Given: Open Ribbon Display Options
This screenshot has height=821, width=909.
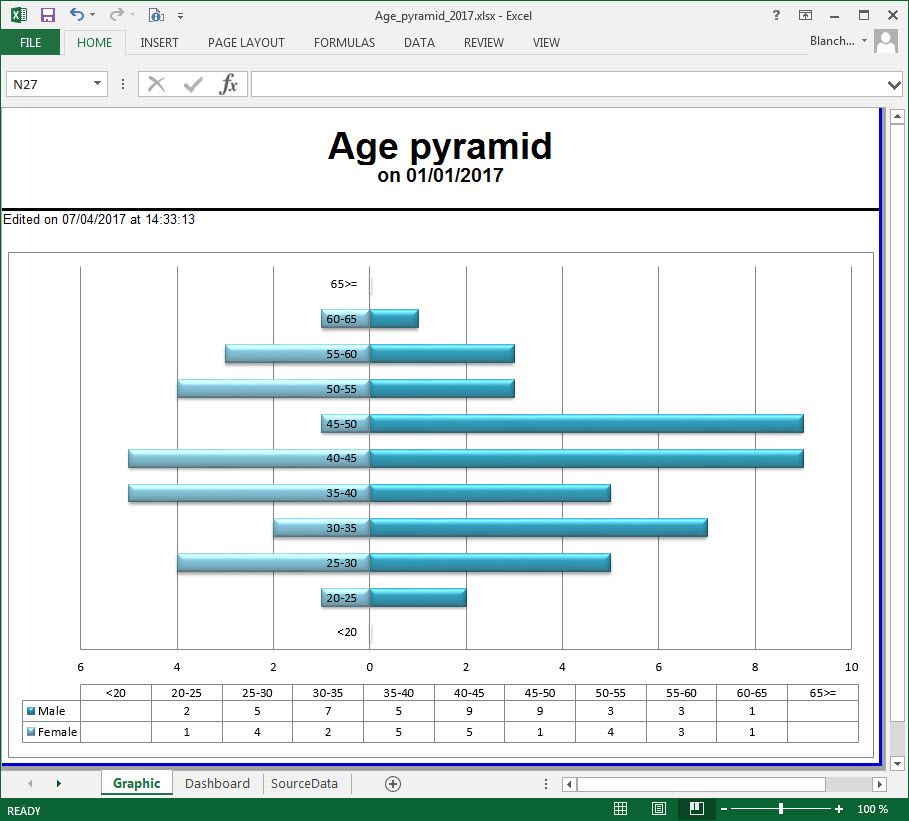Looking at the screenshot, I should click(805, 15).
